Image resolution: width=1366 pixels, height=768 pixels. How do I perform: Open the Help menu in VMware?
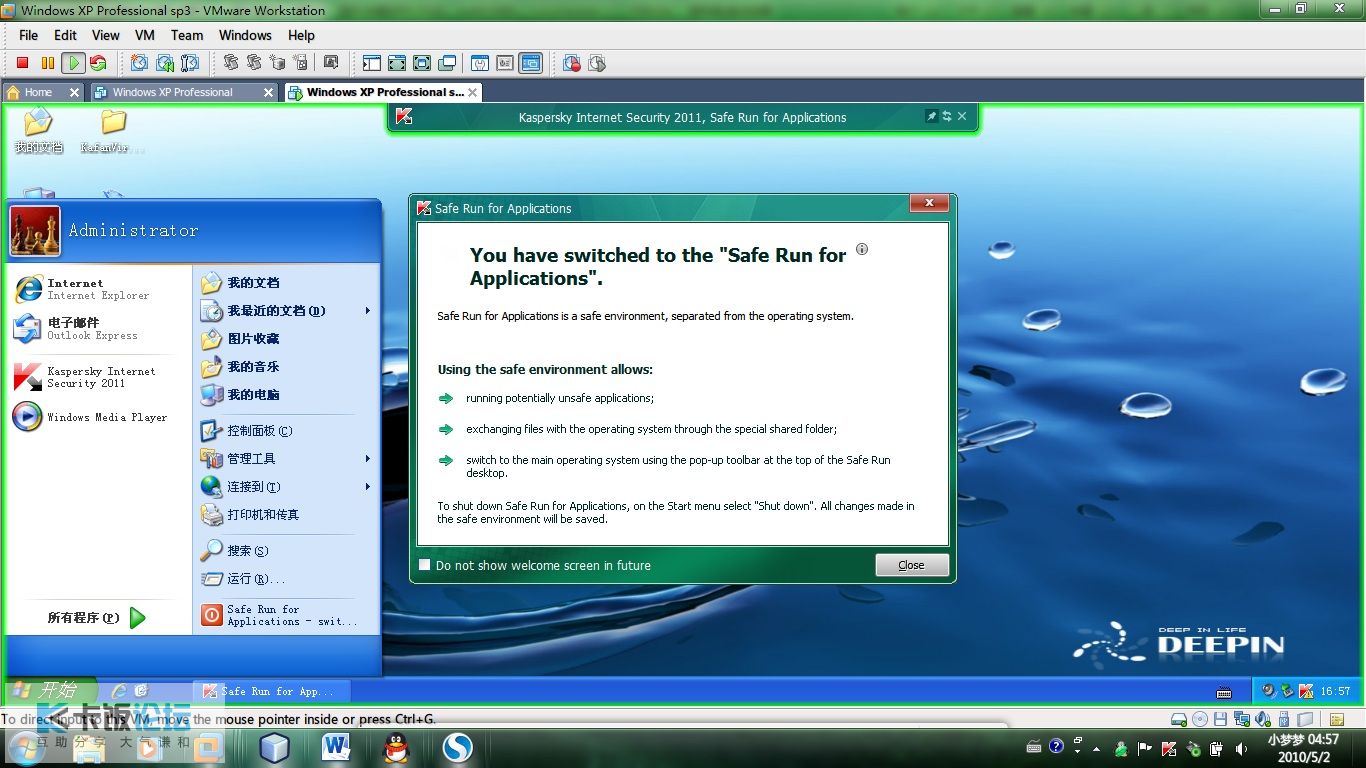(x=301, y=35)
